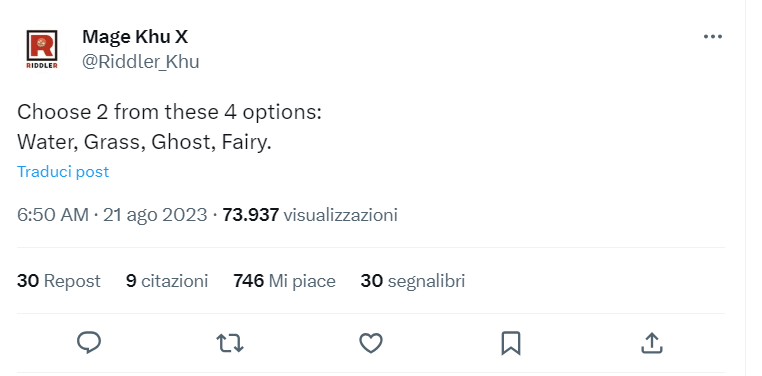View 73.937 visualizzazioni analytics
This screenshot has height=376, width=762.
click(x=310, y=215)
